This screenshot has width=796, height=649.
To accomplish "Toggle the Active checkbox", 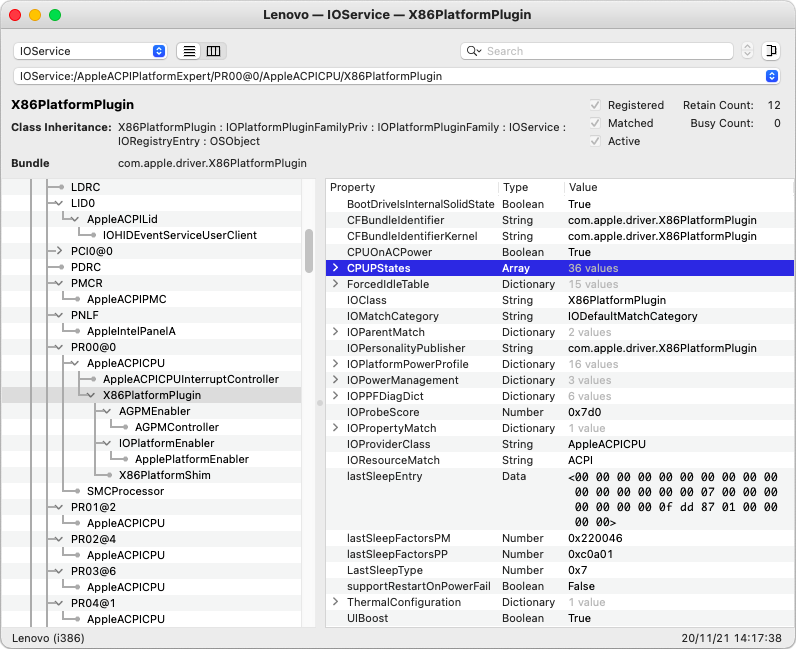I will (x=595, y=141).
